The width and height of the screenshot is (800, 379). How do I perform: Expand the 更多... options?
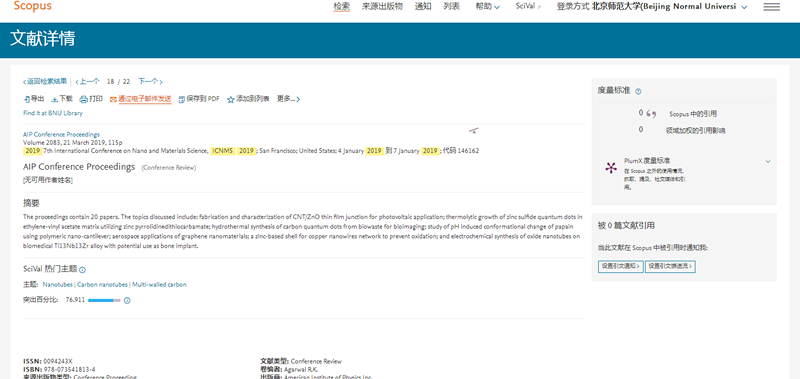coord(288,99)
